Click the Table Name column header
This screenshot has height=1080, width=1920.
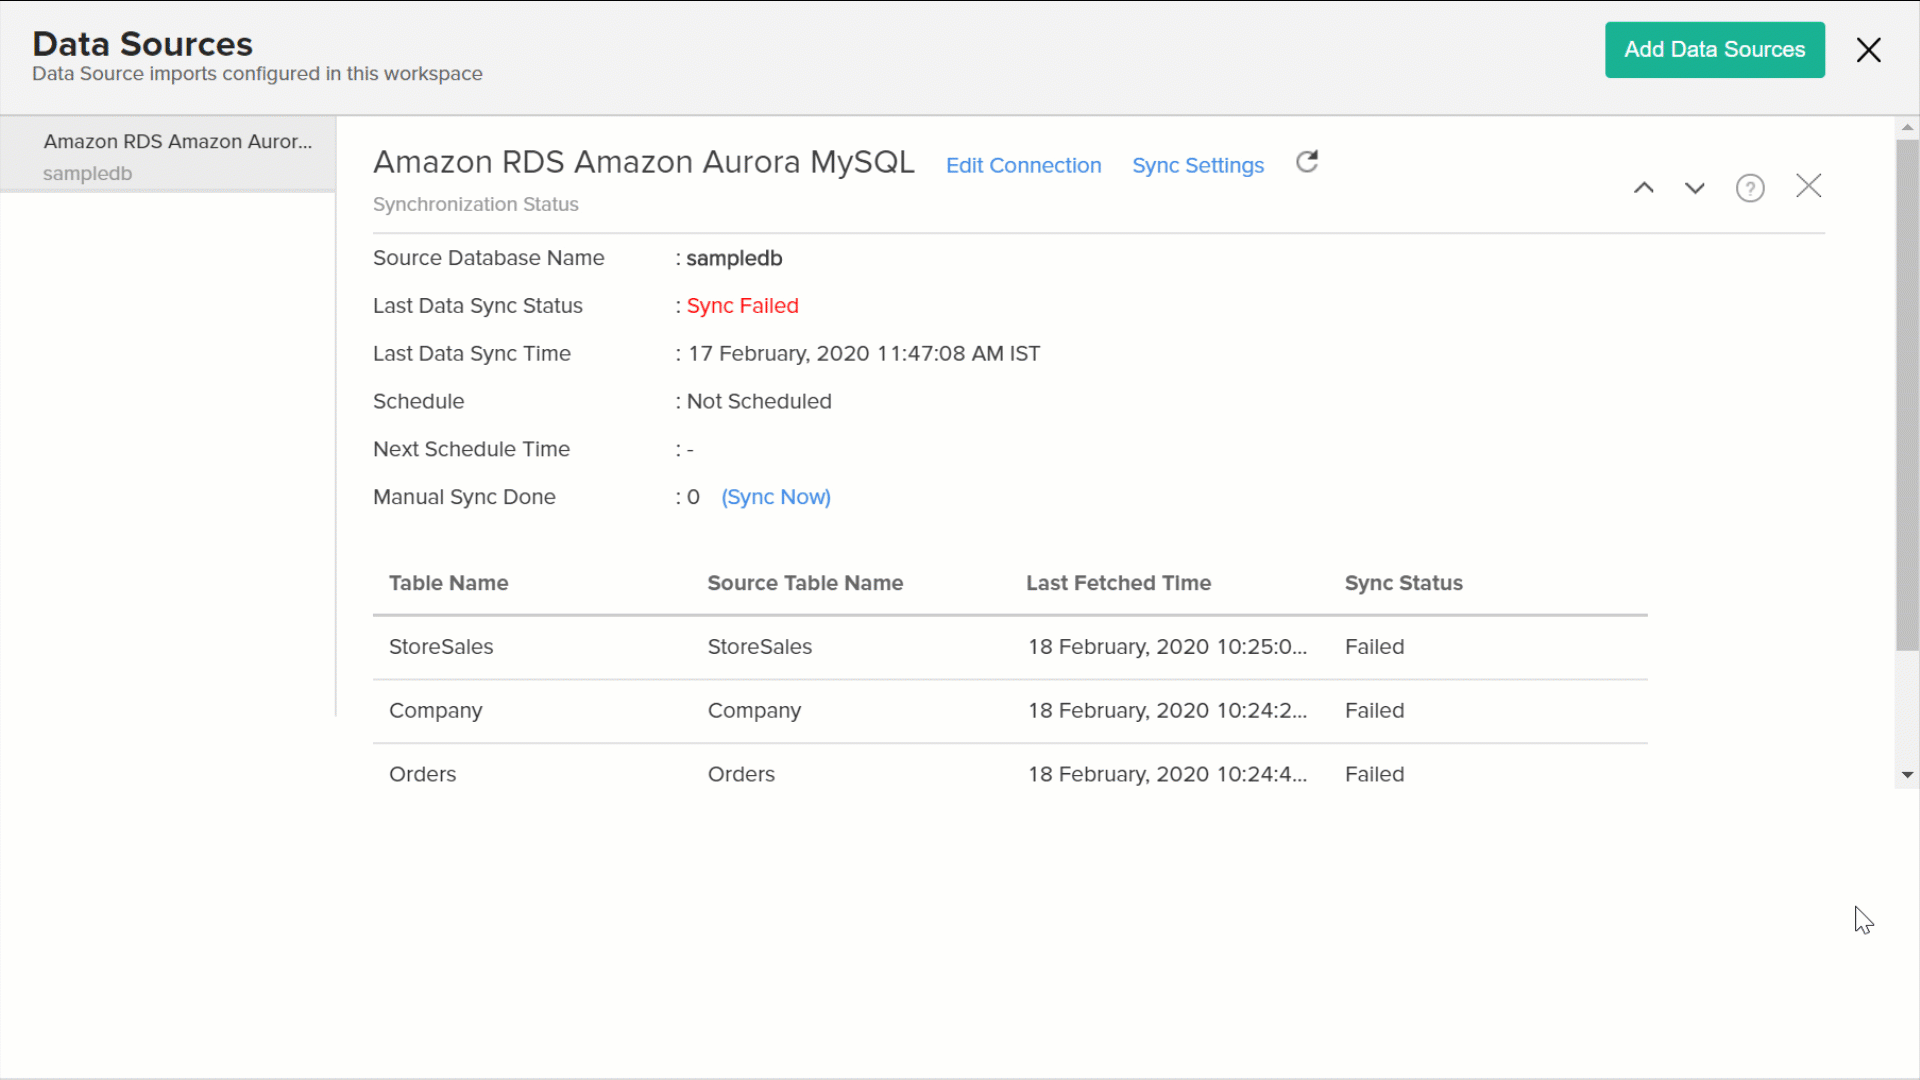448,583
